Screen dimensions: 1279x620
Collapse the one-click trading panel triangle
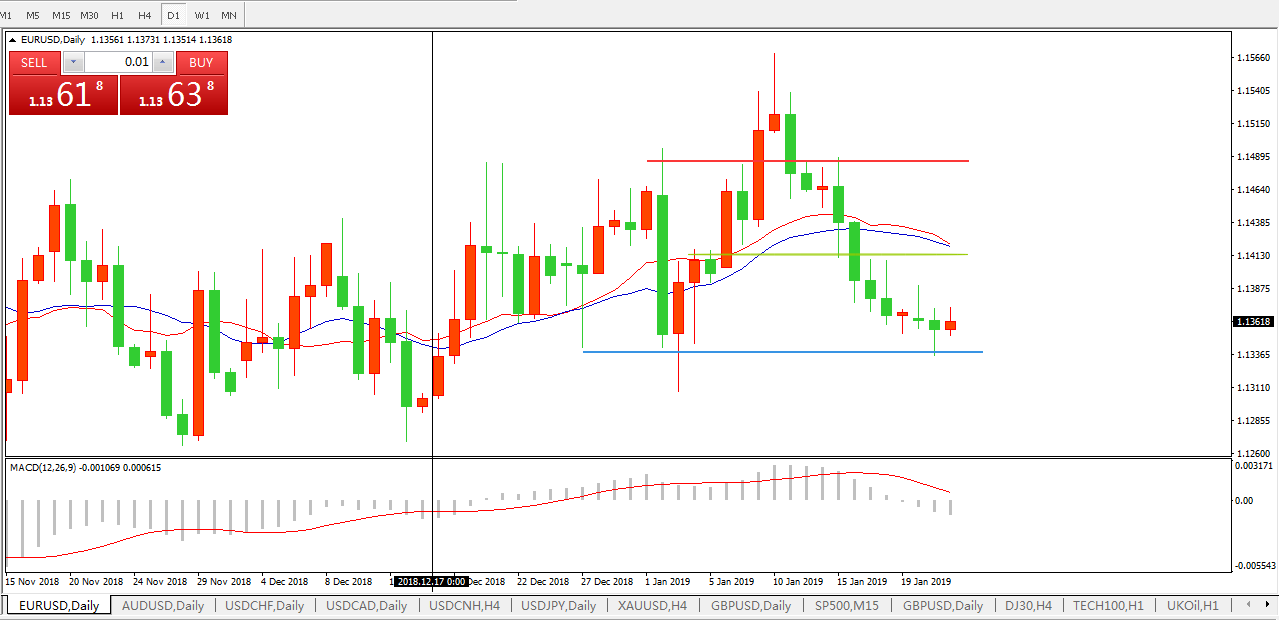click(13, 40)
